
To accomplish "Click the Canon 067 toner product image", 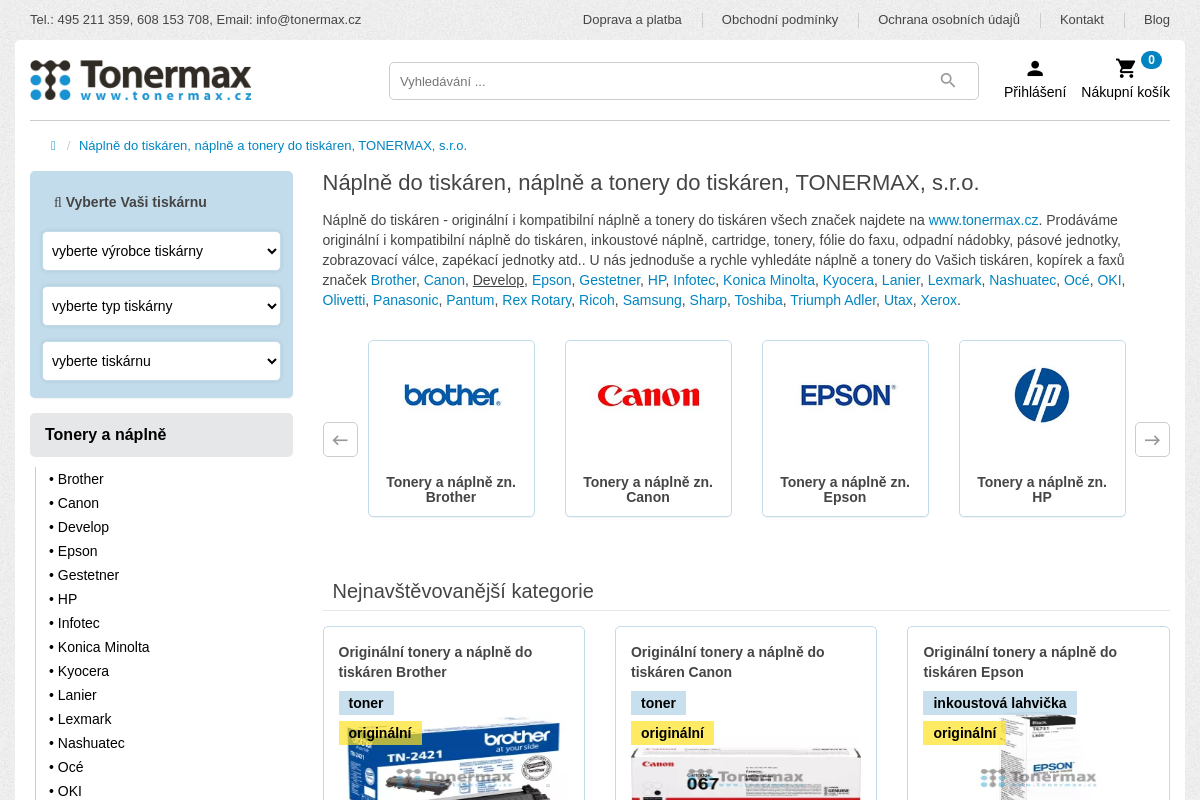I will point(746,772).
